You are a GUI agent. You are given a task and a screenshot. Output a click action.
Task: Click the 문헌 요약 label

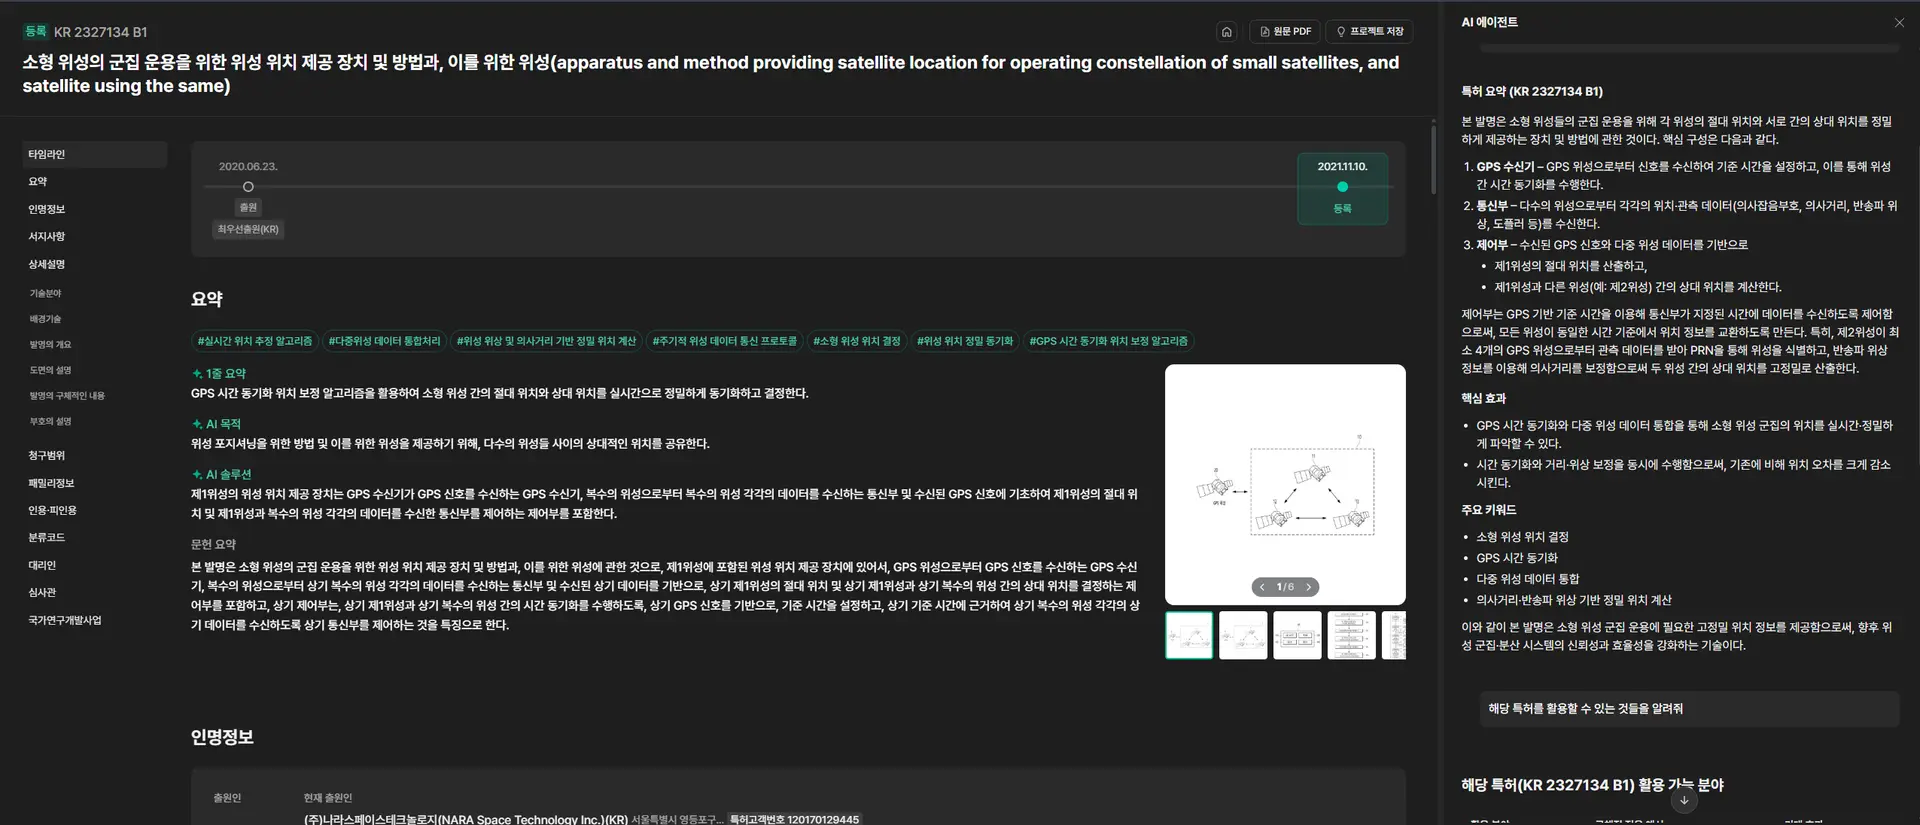point(213,545)
